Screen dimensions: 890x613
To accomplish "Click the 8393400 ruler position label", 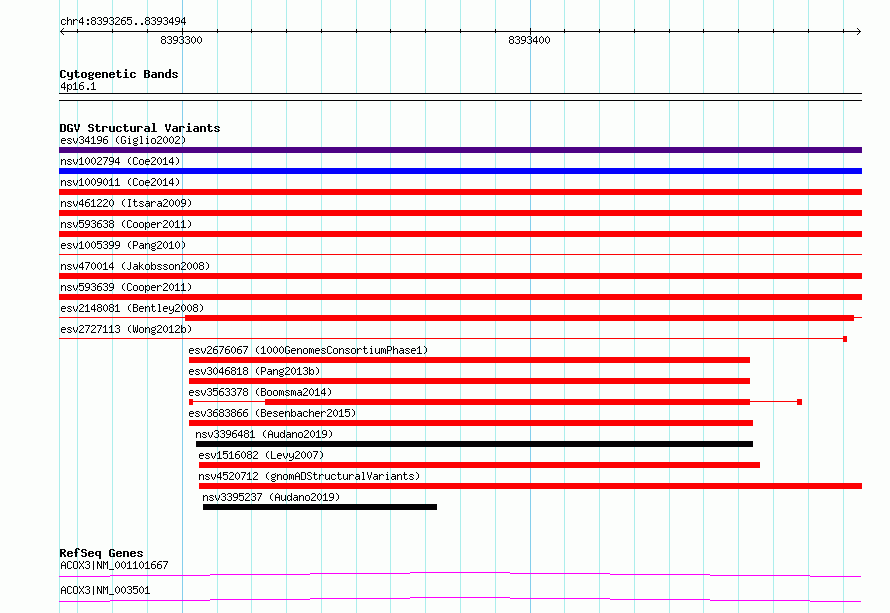I will [529, 40].
